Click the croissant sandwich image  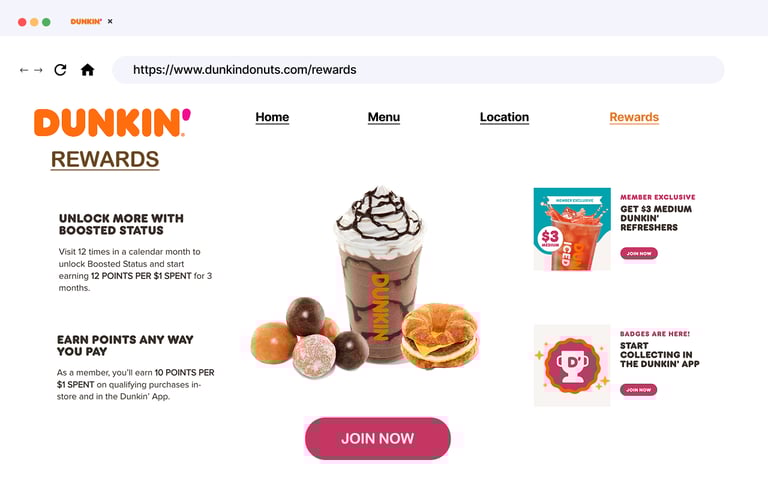(439, 336)
